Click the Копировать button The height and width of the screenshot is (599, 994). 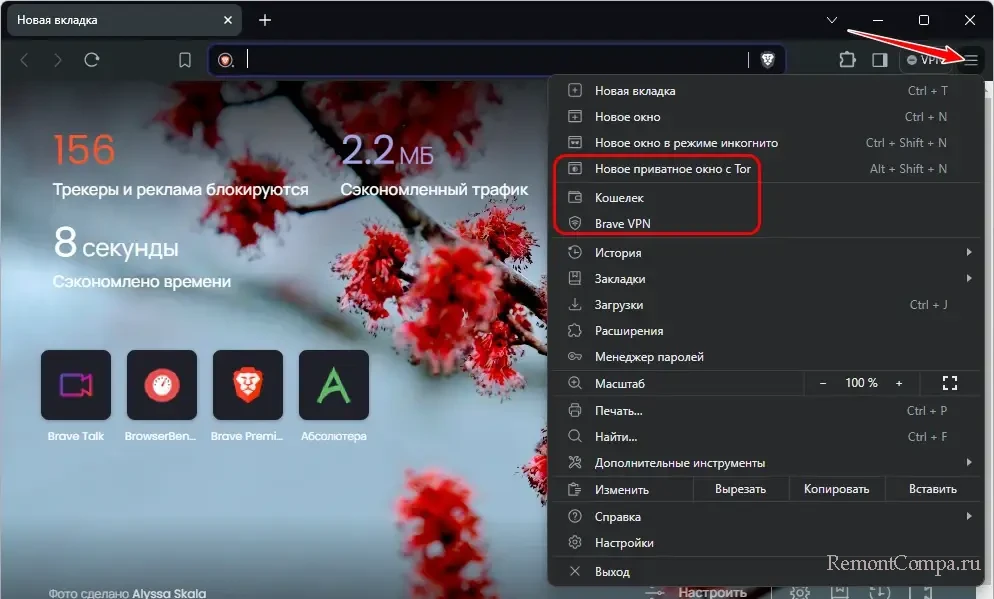tap(838, 489)
